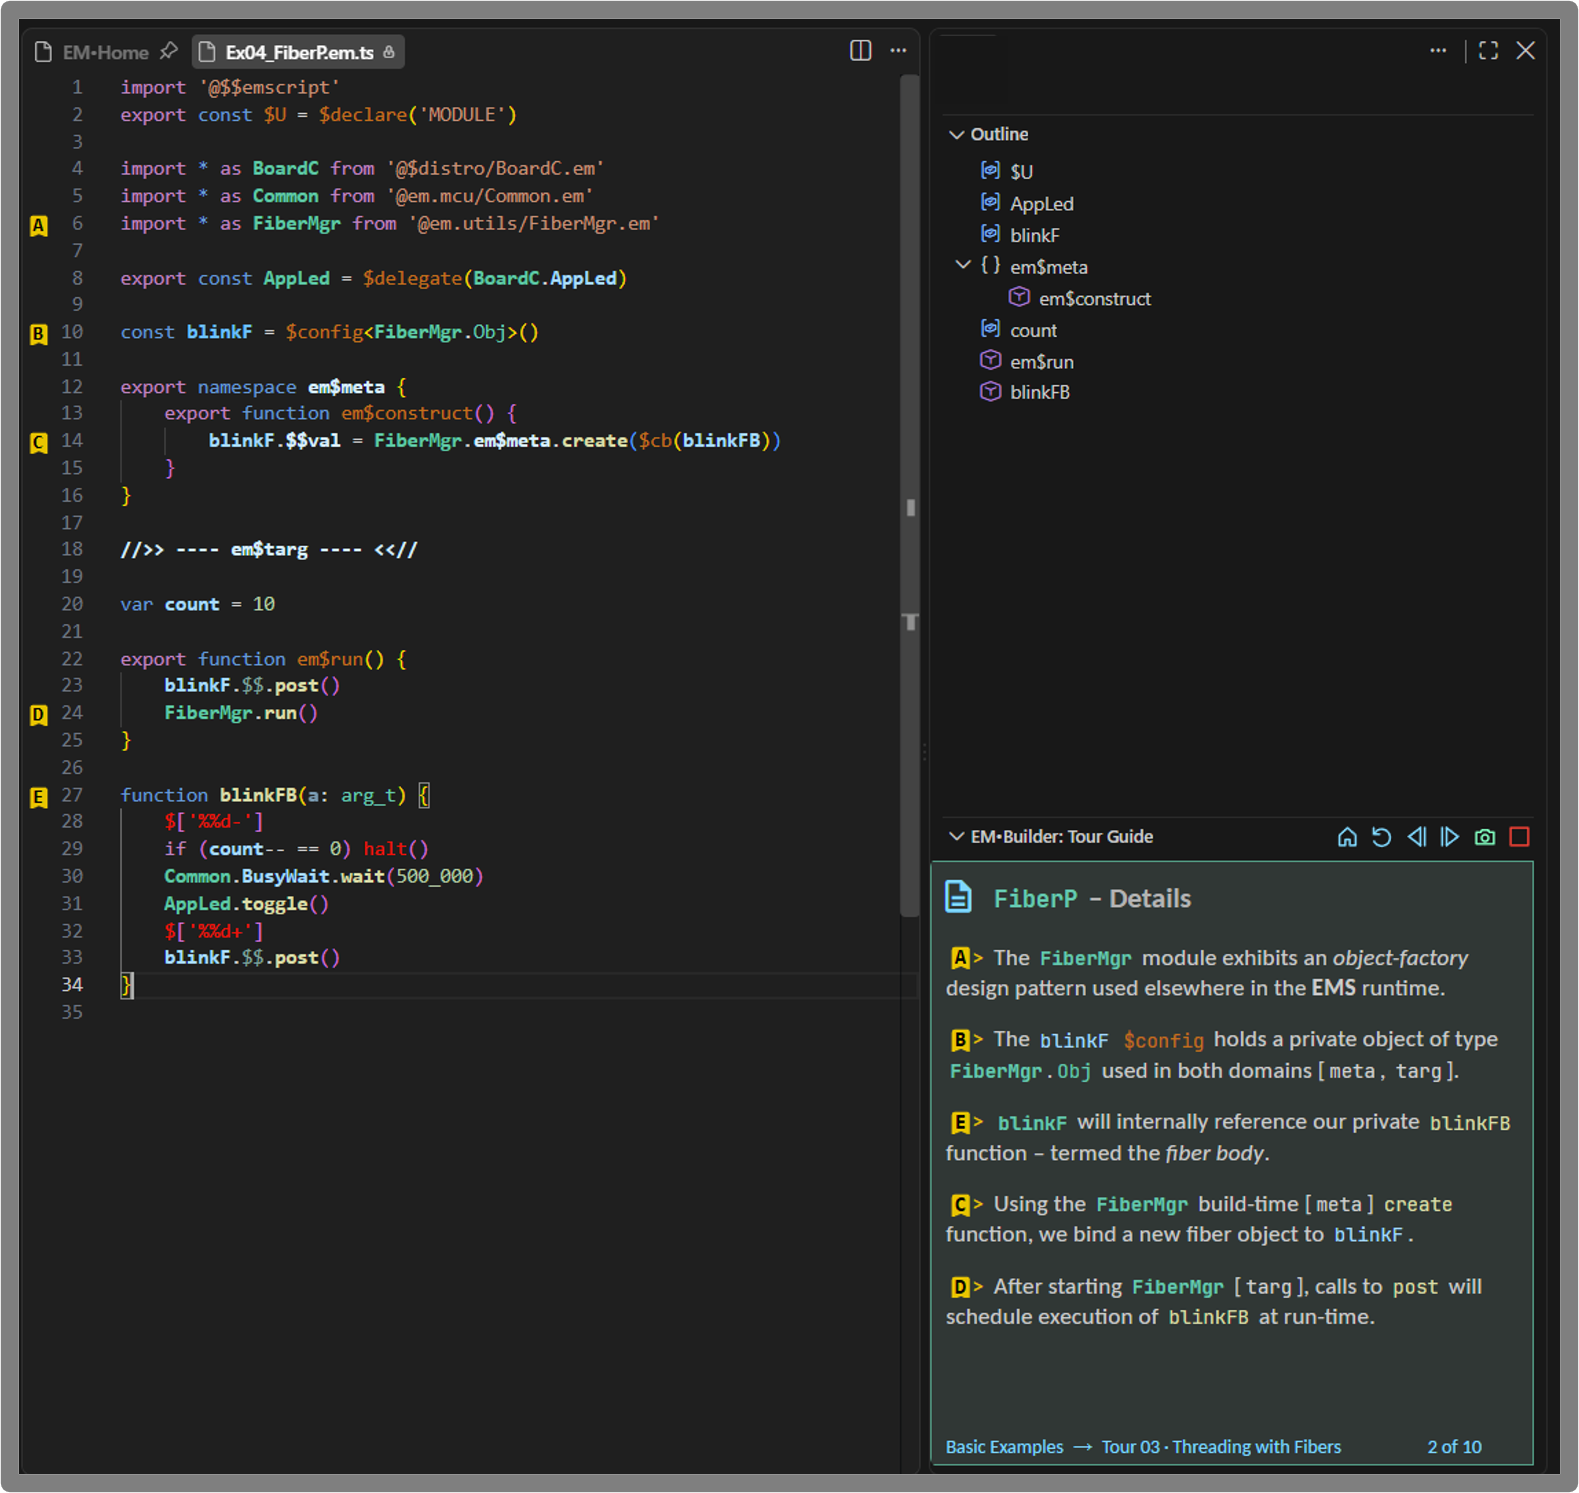Click line number 20 in the gutter
This screenshot has height=1493, width=1579.
click(72, 604)
